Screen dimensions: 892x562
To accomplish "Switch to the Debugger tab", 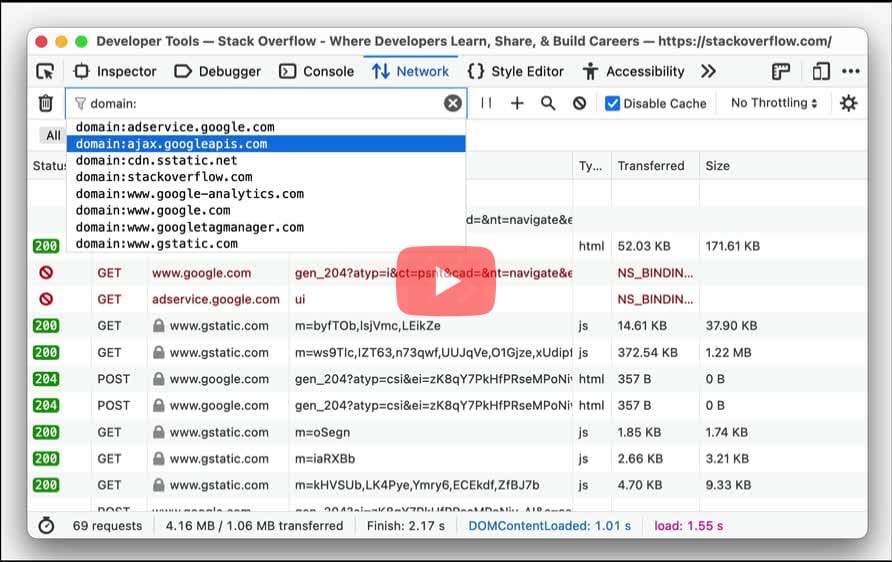I will tap(217, 72).
